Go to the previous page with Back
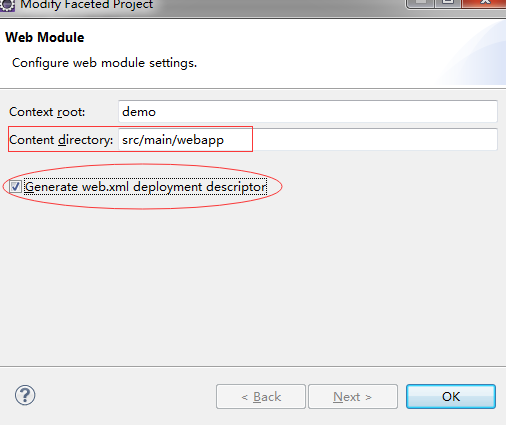 [261, 397]
